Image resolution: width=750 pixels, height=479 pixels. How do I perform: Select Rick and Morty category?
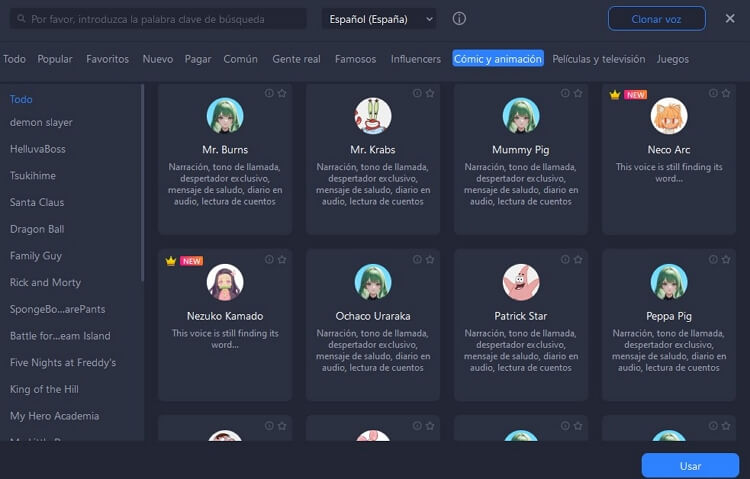click(x=45, y=282)
